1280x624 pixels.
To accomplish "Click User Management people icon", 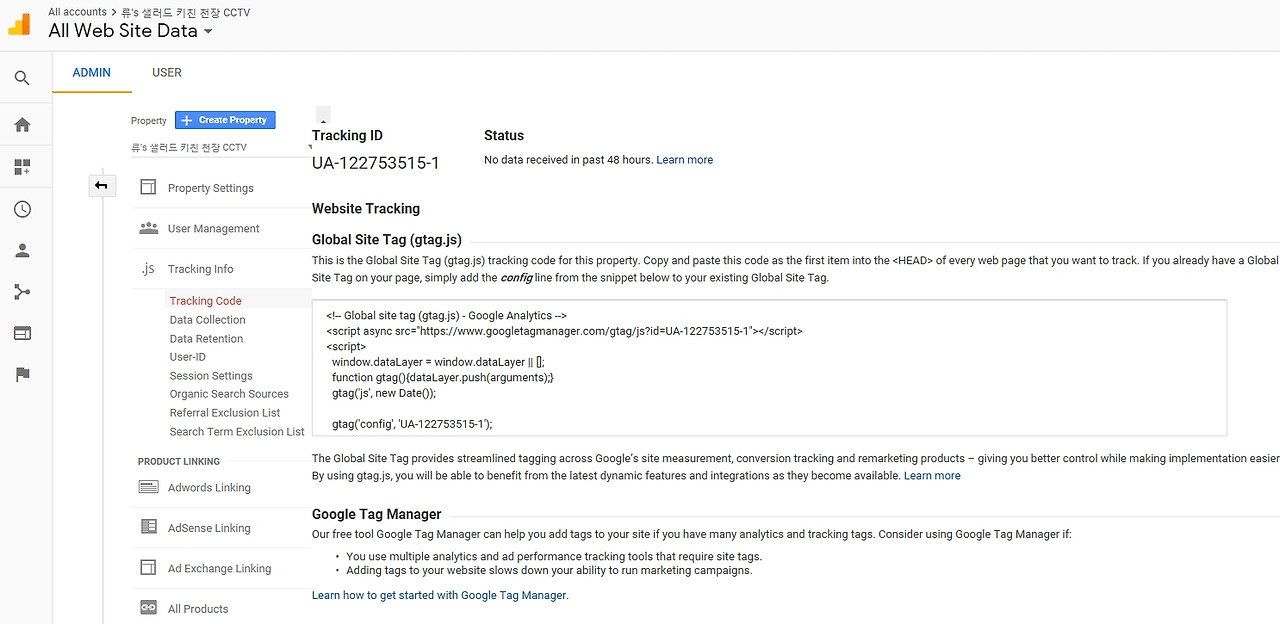I will point(148,228).
